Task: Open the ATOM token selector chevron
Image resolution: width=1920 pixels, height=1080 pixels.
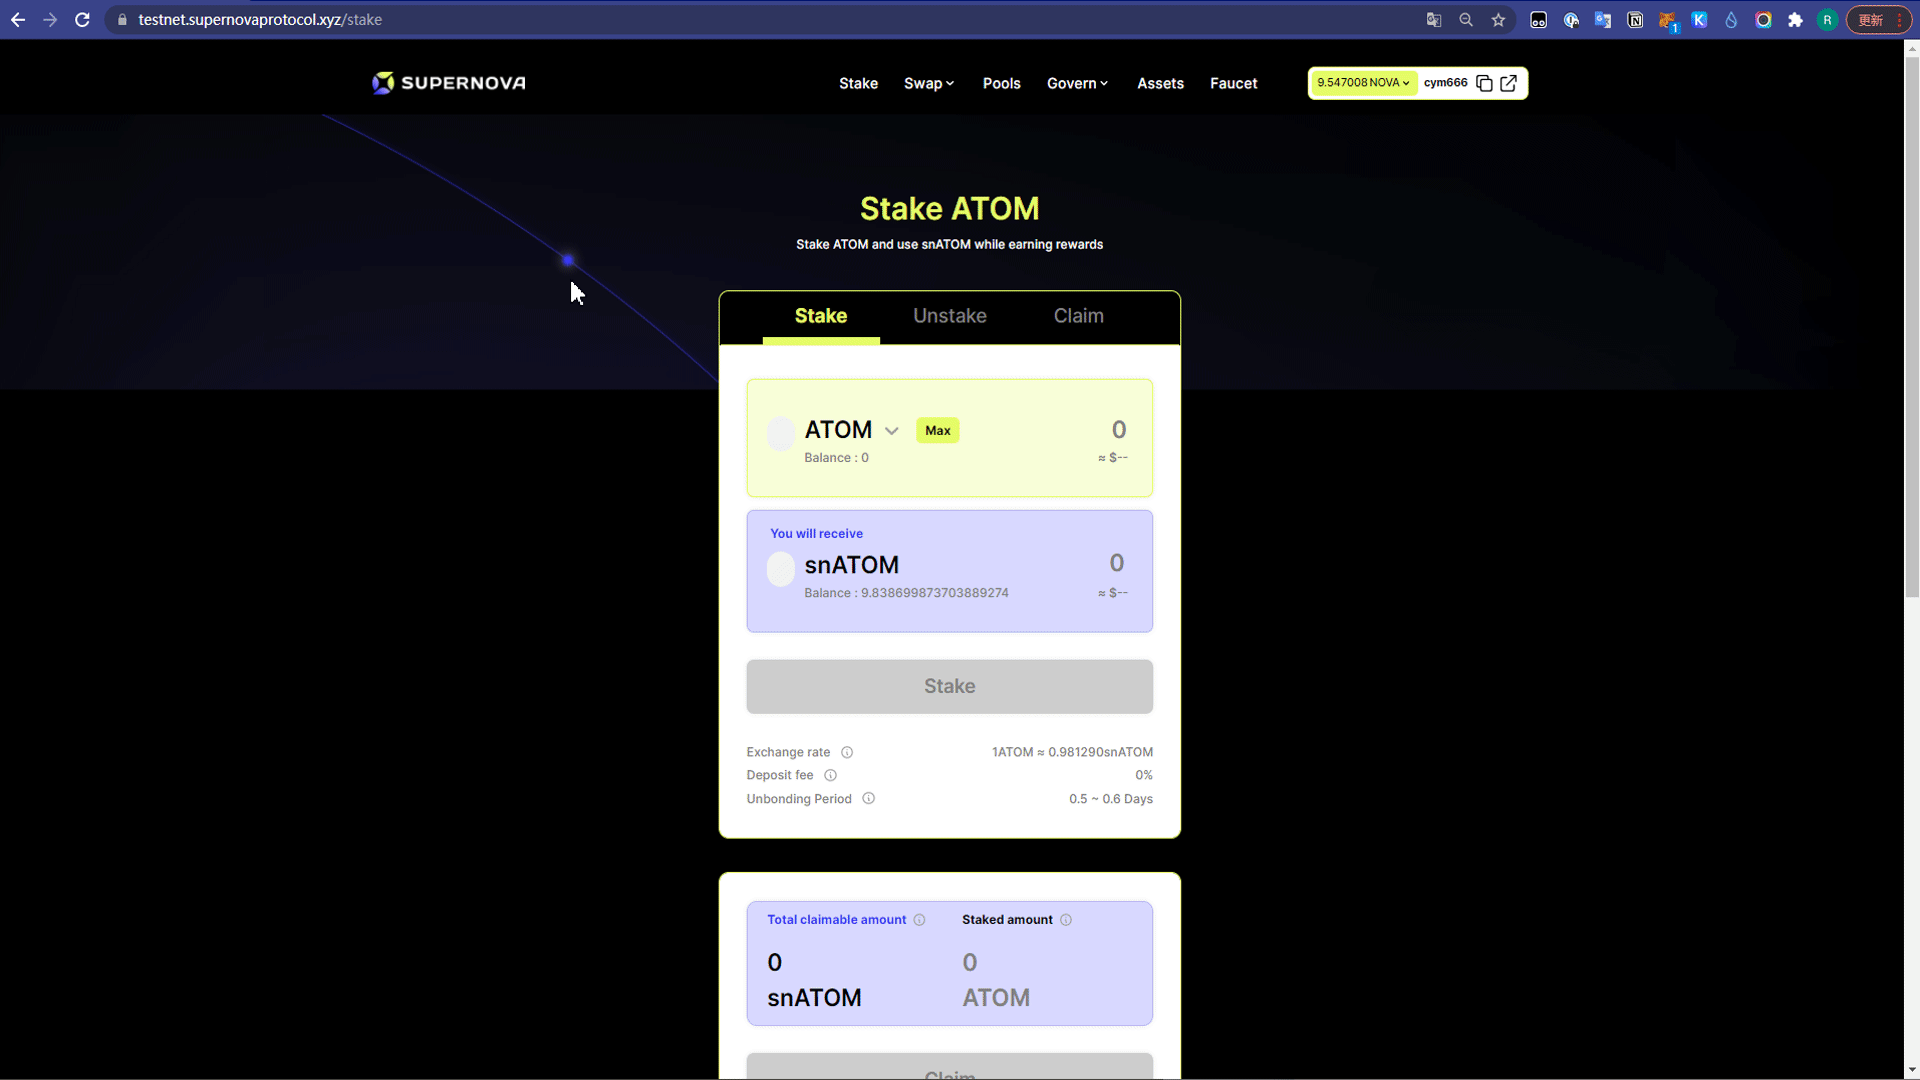Action: (891, 431)
